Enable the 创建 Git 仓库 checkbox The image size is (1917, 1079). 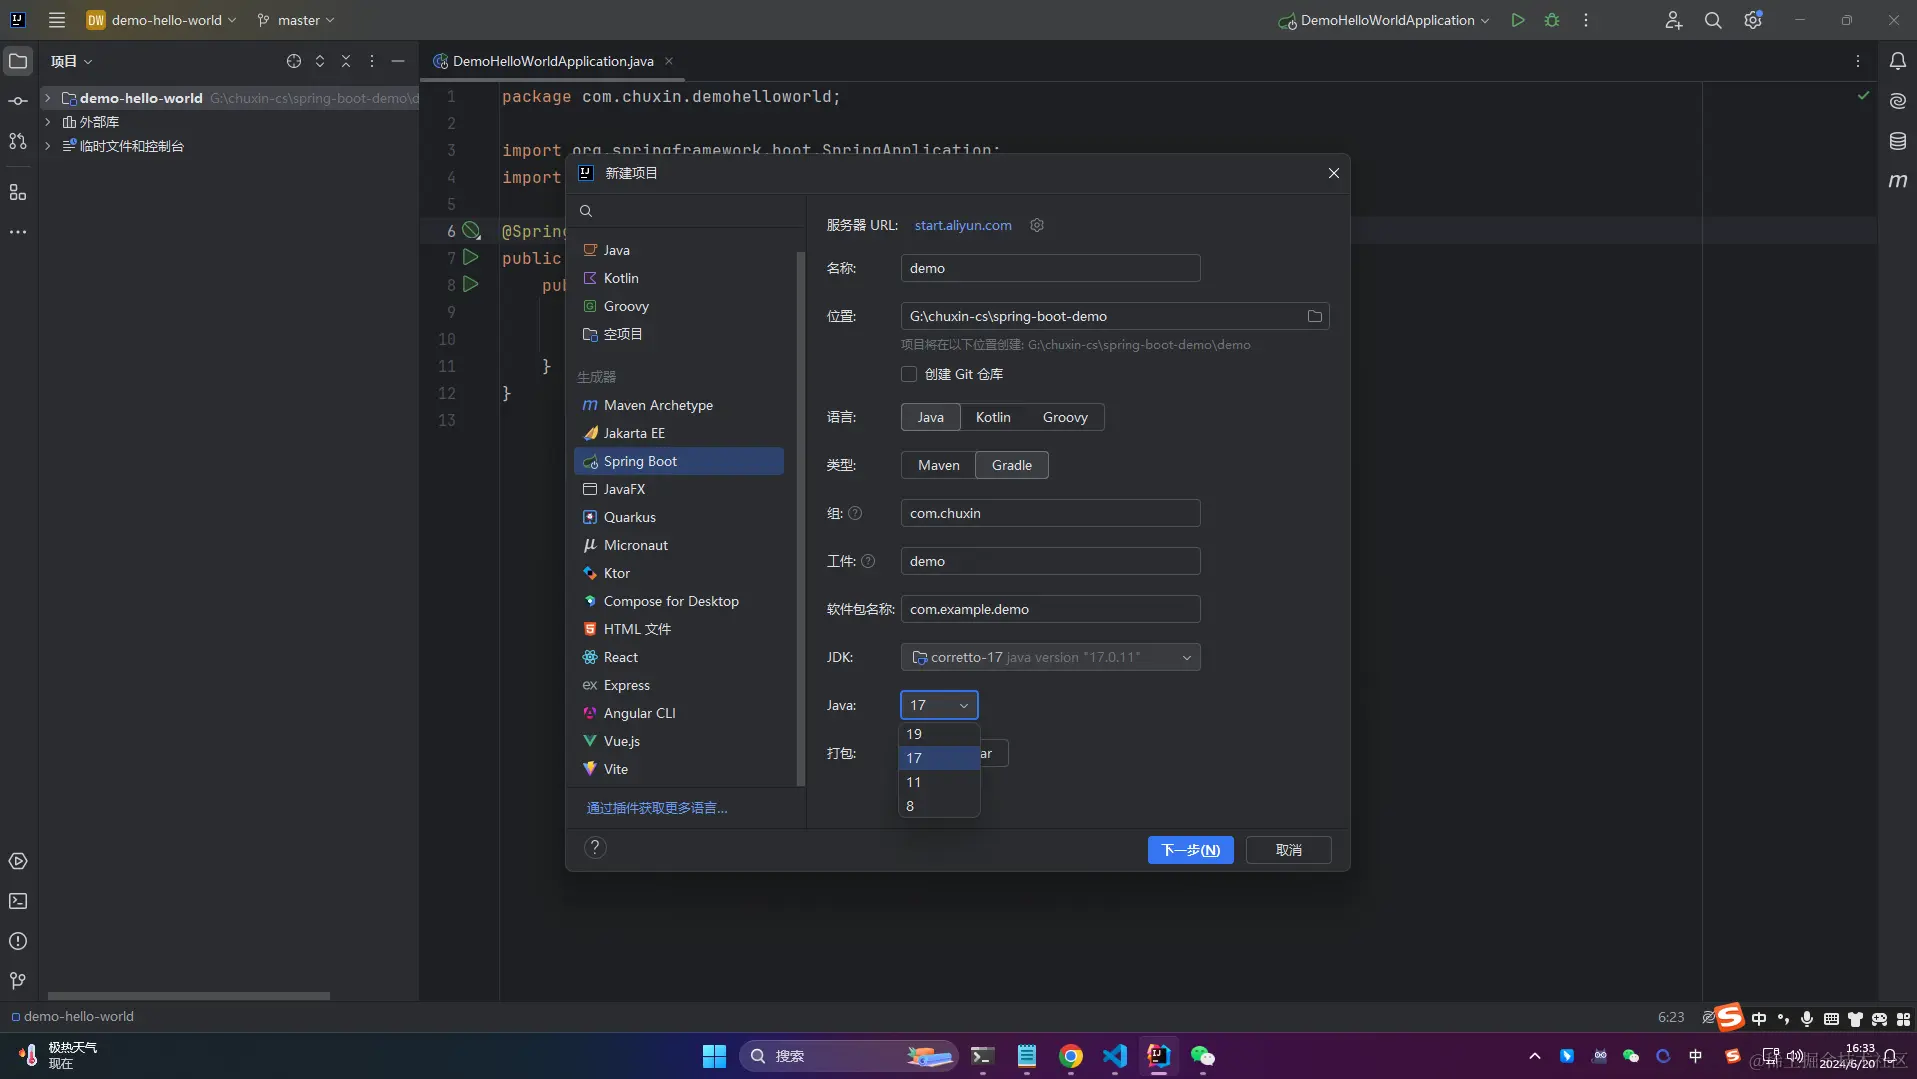coord(909,374)
